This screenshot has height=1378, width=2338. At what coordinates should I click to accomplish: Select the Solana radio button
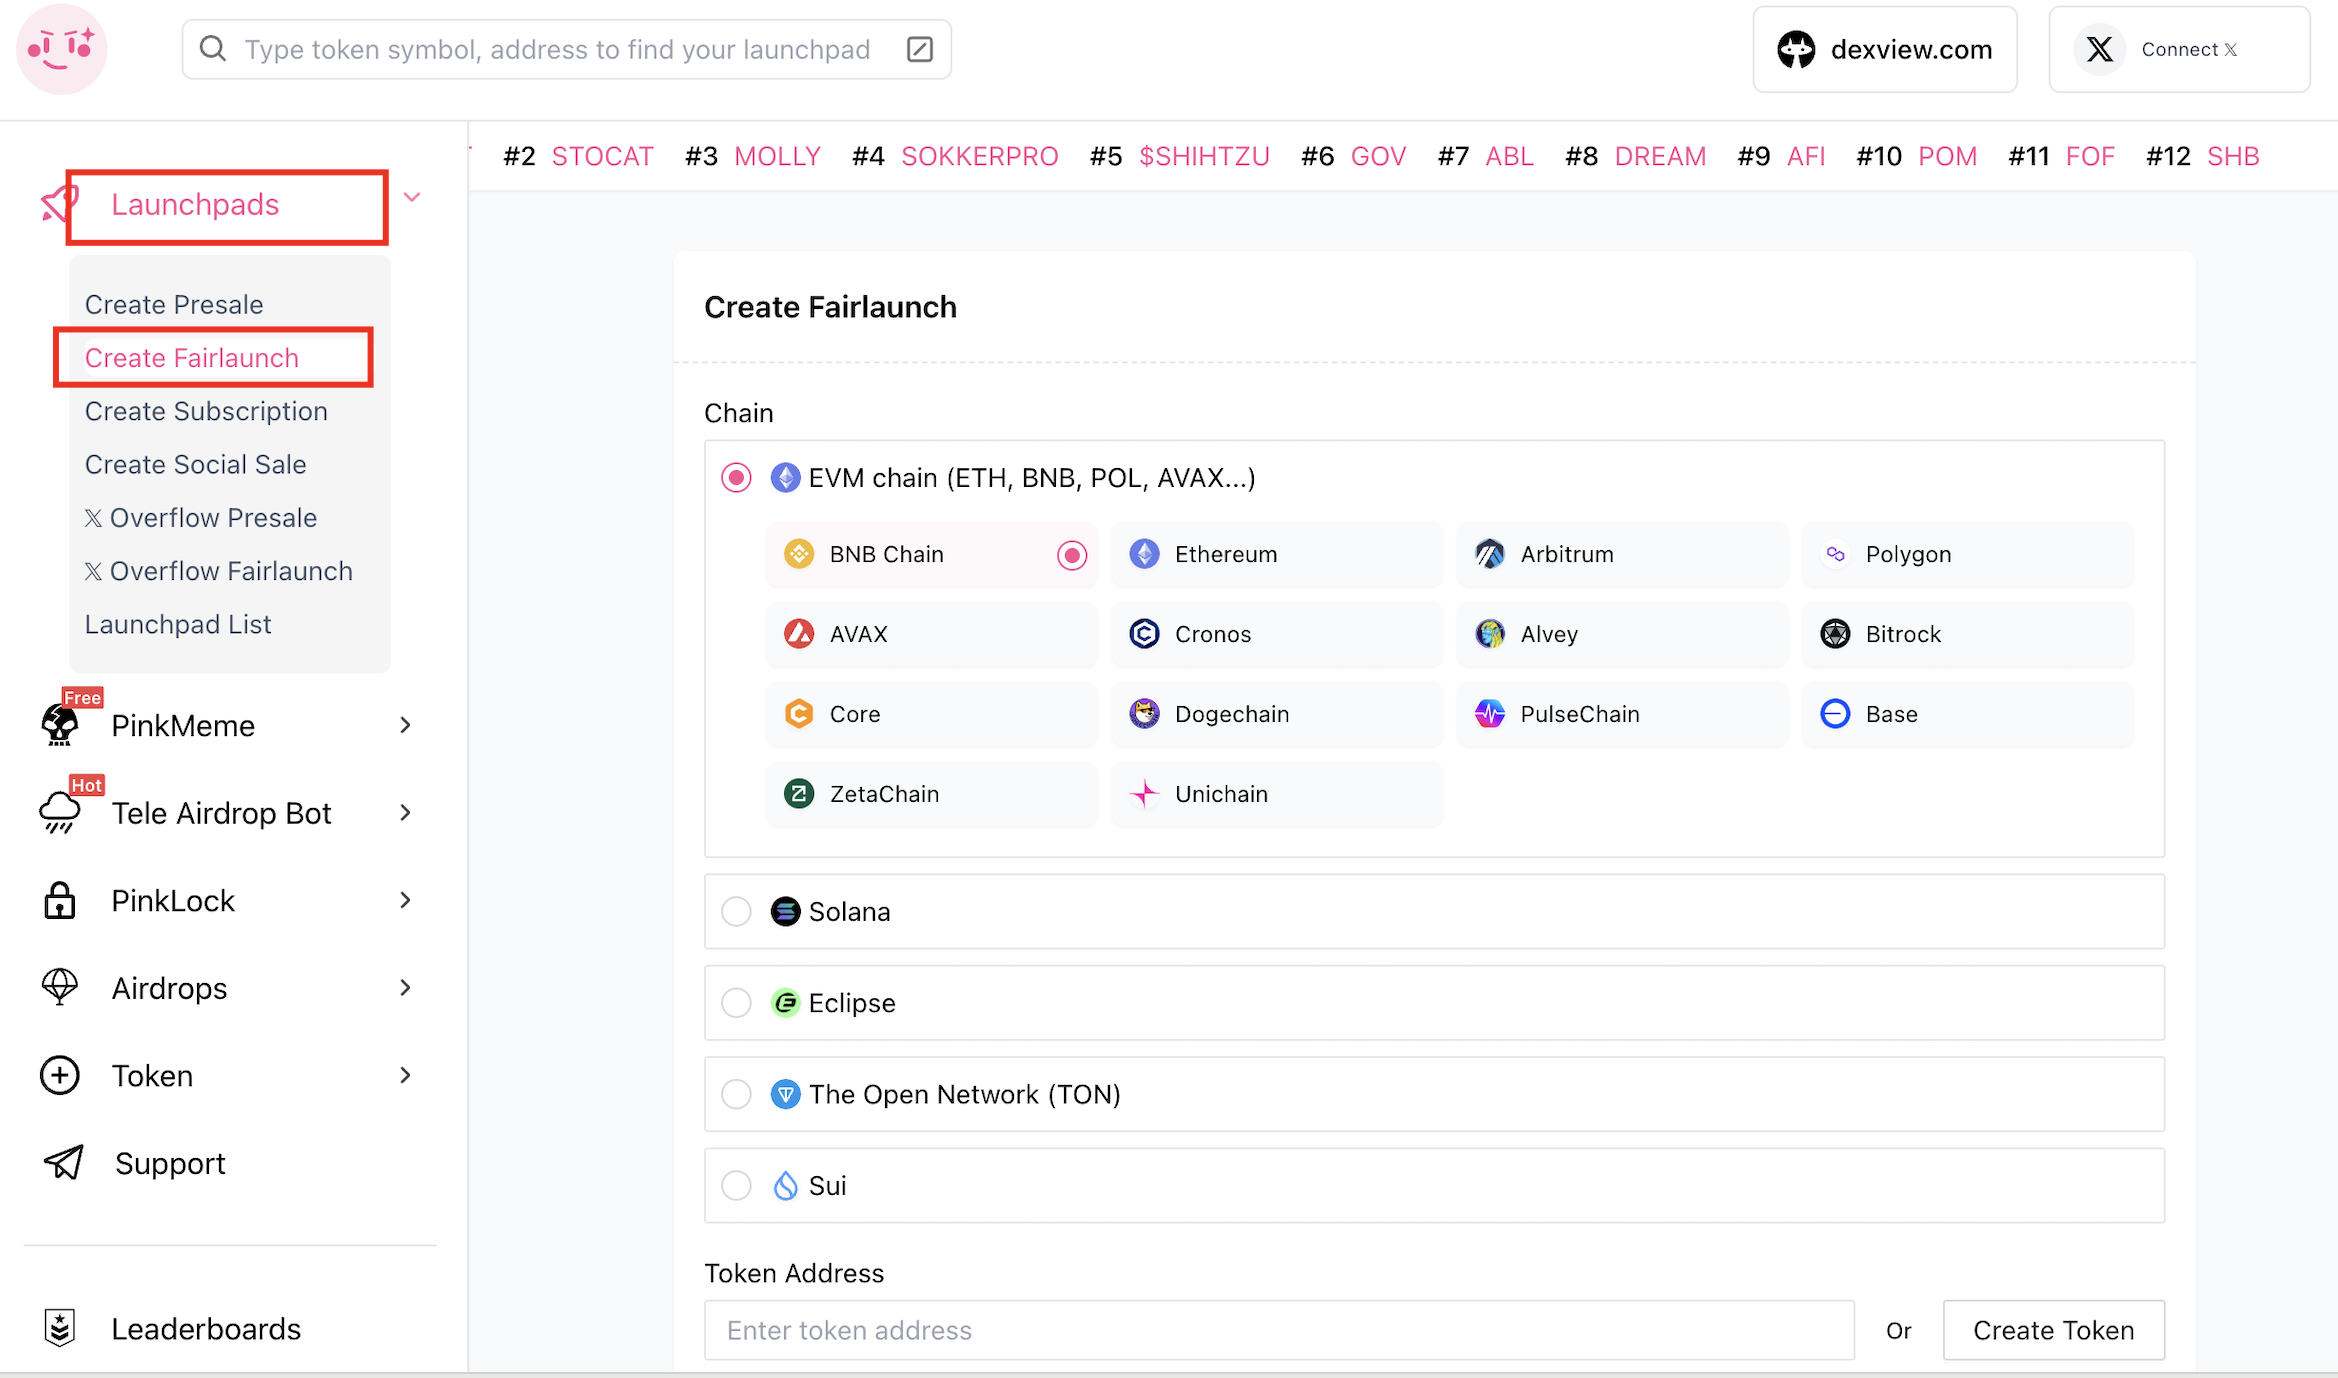click(736, 911)
